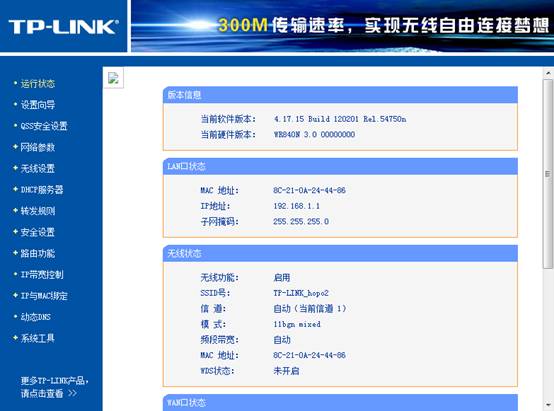
Task: Click the scrollbar down arrow
Action: click(548, 405)
